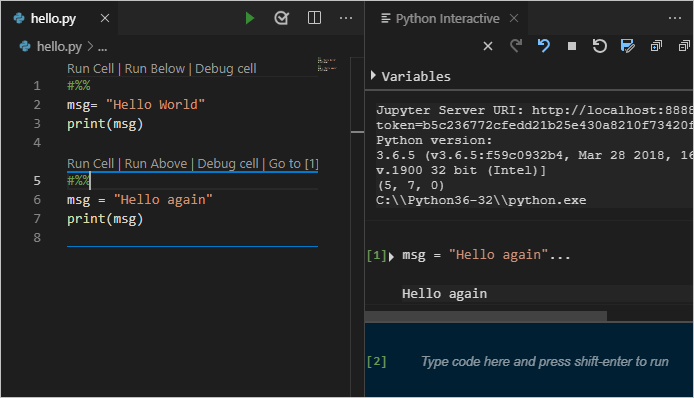Viewport: 694px width, 398px height.
Task: Close the Python Interactive tab
Action: coord(514,18)
